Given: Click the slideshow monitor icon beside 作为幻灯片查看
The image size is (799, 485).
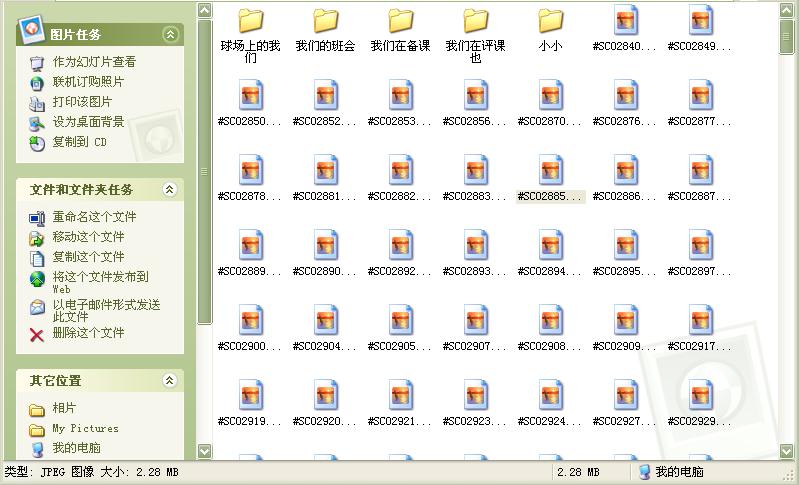Looking at the screenshot, I should tap(37, 63).
